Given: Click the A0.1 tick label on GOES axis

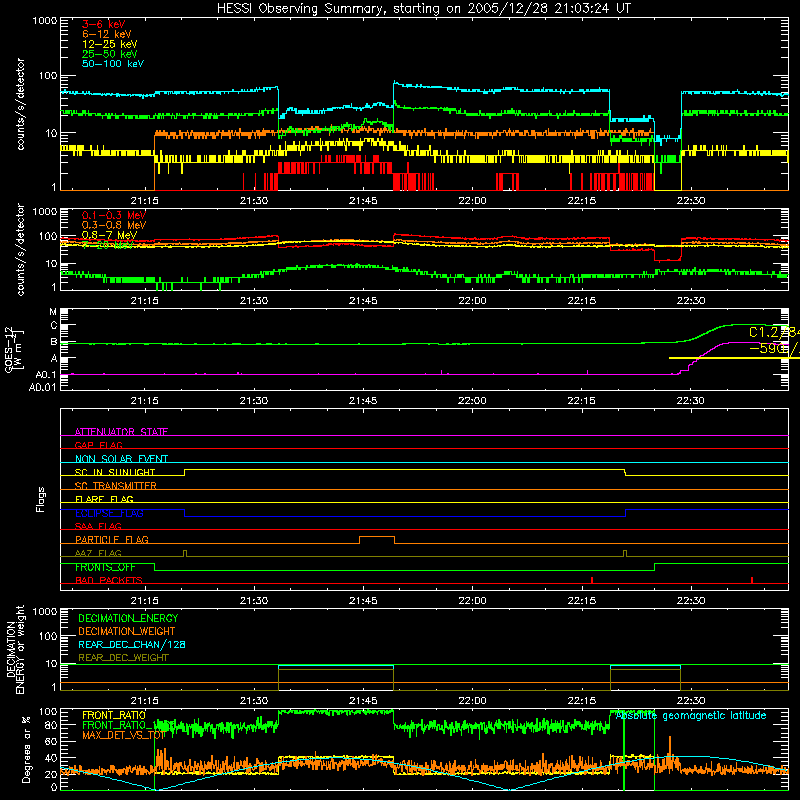Looking at the screenshot, I should tap(46, 375).
